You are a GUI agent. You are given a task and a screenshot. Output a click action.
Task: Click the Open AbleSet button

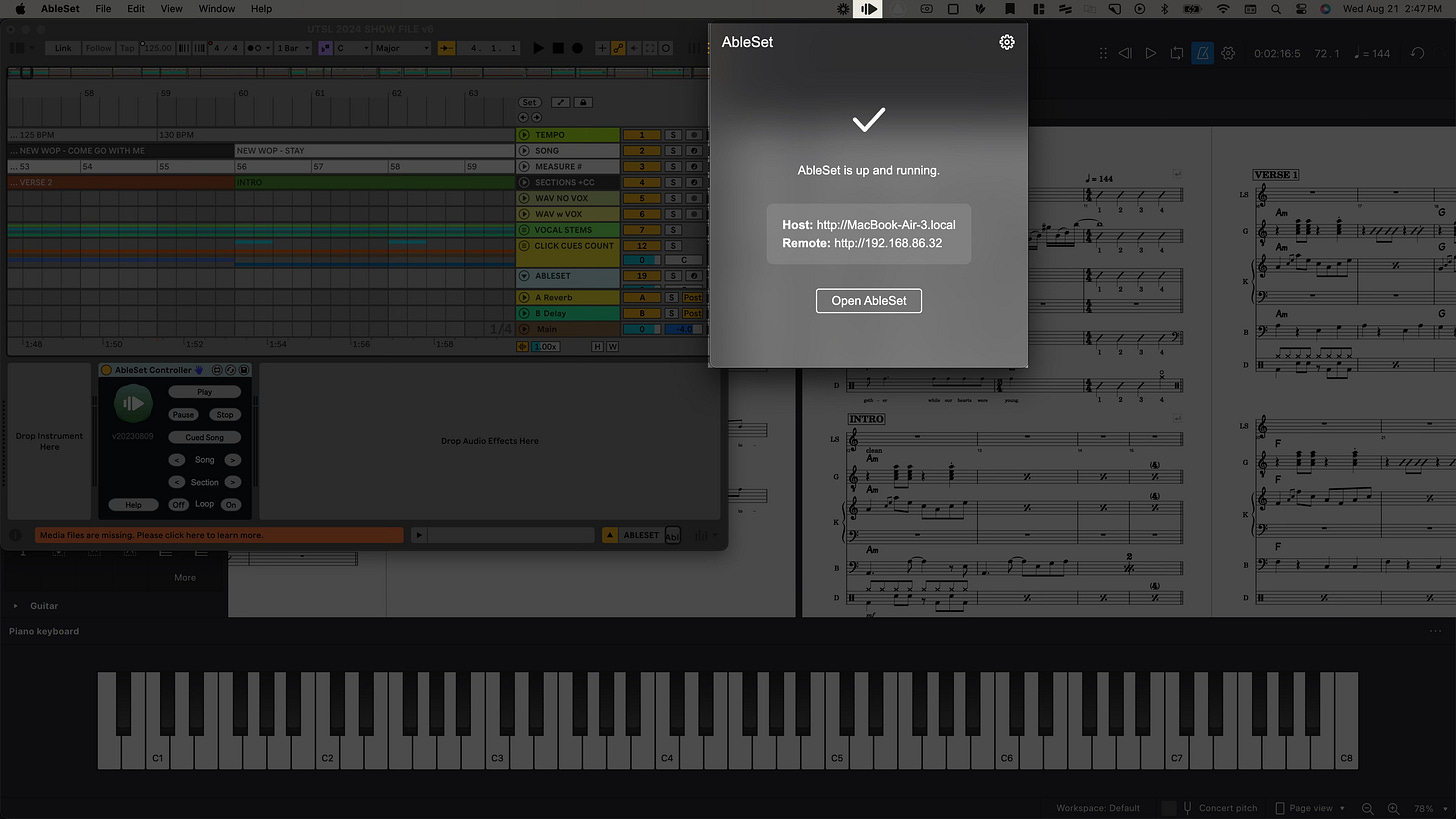pyautogui.click(x=868, y=301)
